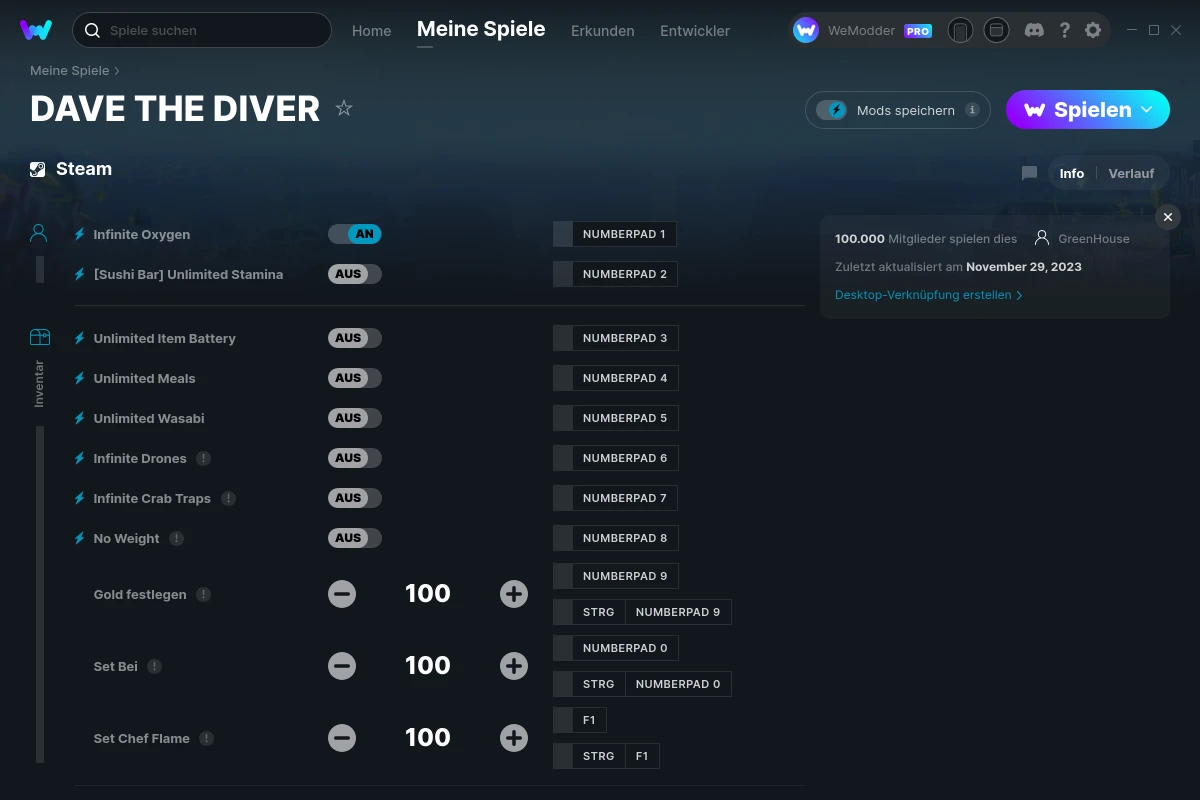Screen dimensions: 1200x800
Task: Decrease Set Chef Flame value
Action: [x=342, y=738]
